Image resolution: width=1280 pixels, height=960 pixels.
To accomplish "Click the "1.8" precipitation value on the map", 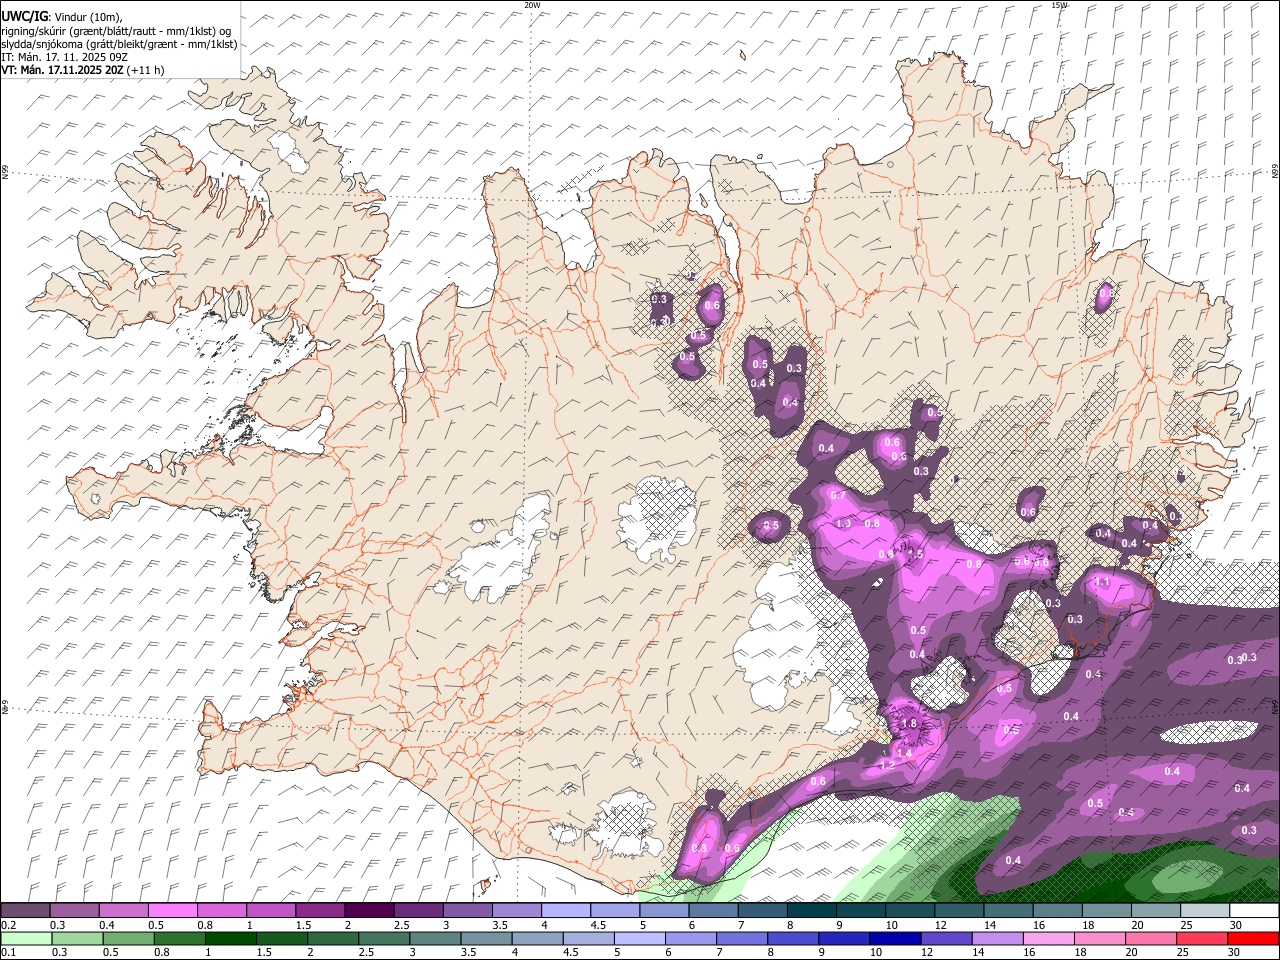I will coord(909,724).
